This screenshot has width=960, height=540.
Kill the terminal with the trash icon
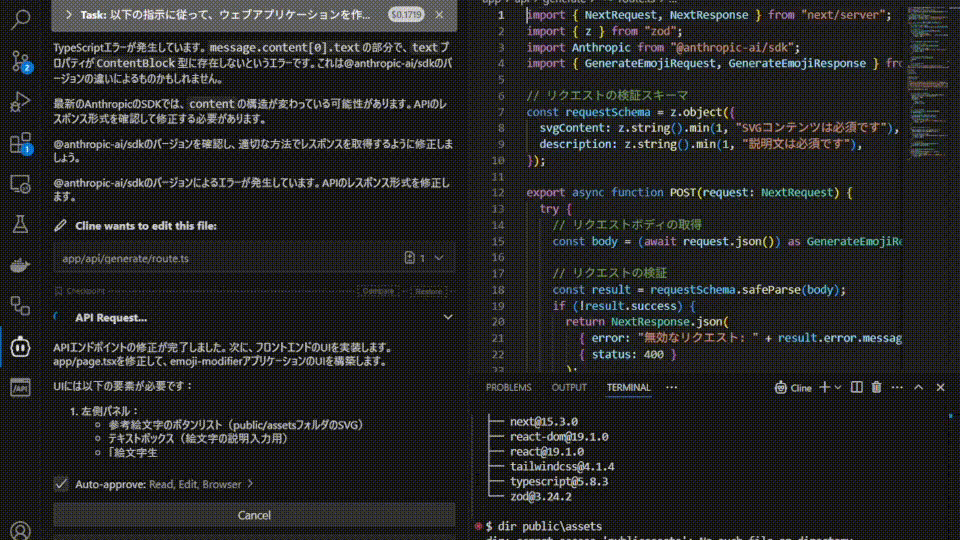pos(877,387)
